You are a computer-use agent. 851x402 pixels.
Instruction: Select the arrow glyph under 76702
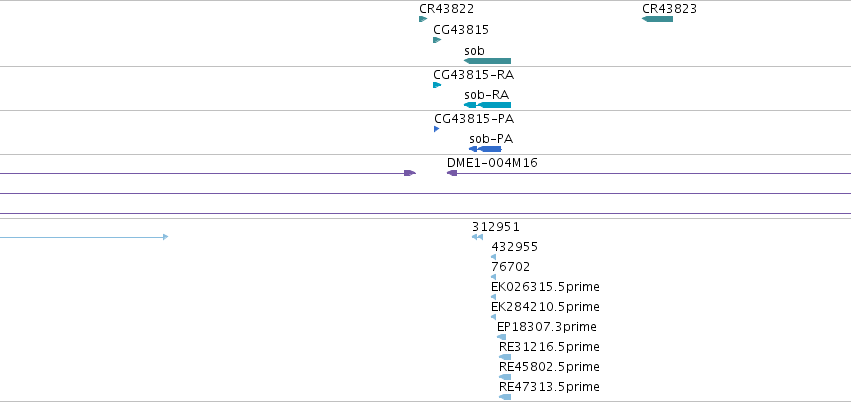(493, 277)
